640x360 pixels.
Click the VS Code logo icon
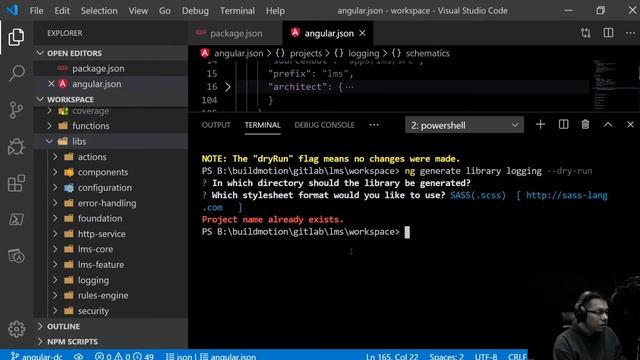12,10
